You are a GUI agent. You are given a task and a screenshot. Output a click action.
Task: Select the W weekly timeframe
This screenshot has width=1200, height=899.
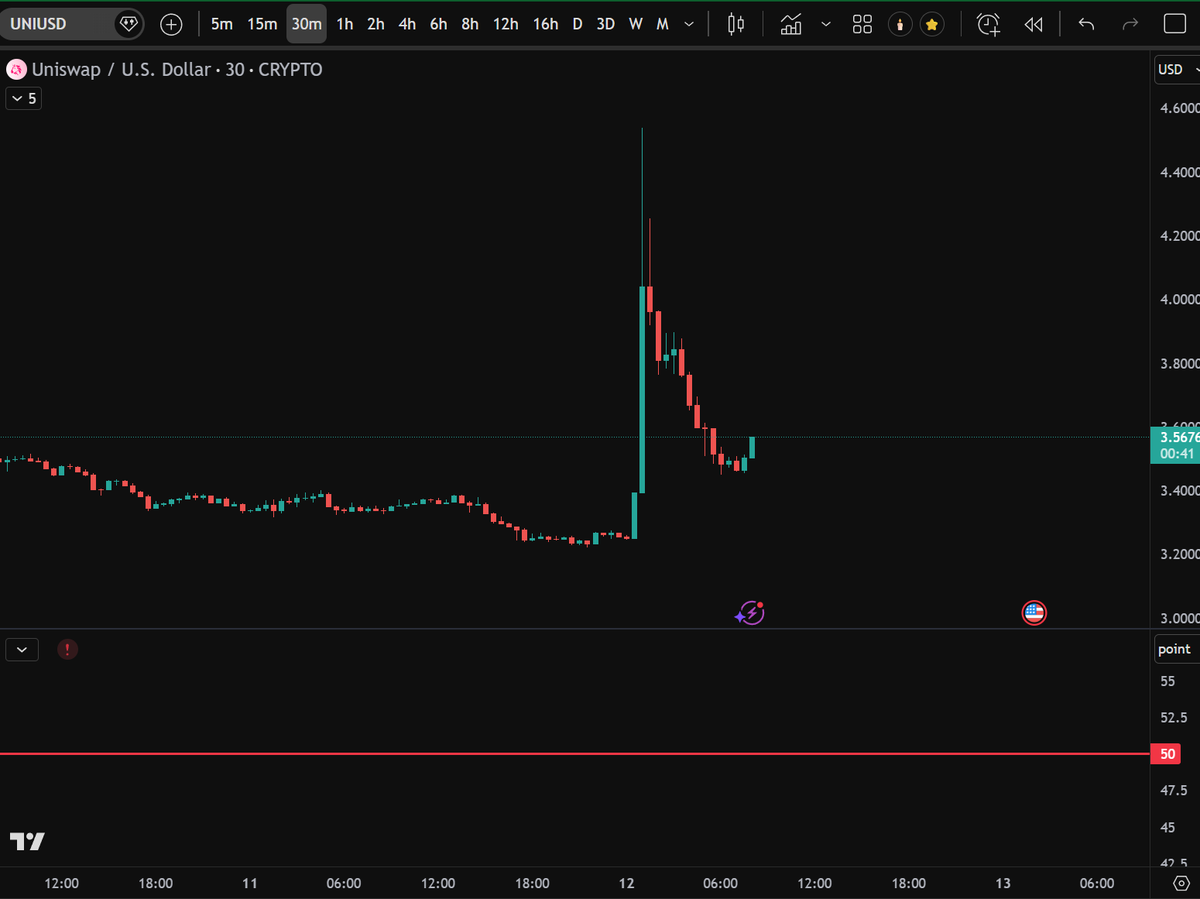point(635,24)
